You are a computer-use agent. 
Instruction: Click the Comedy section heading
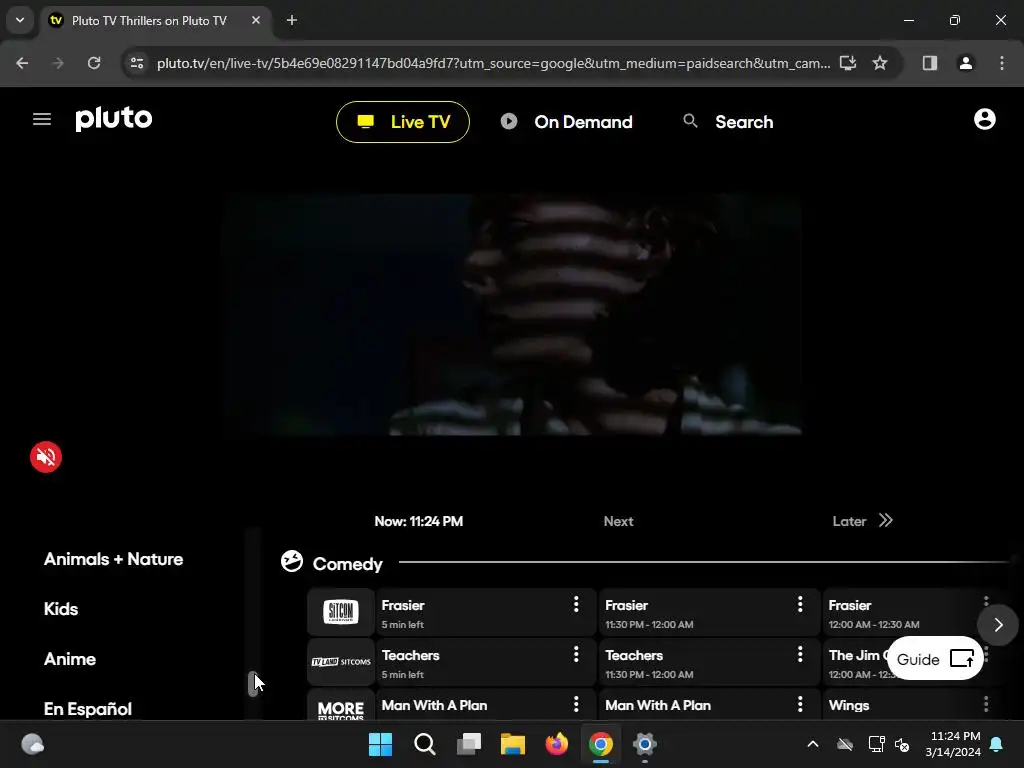click(347, 564)
